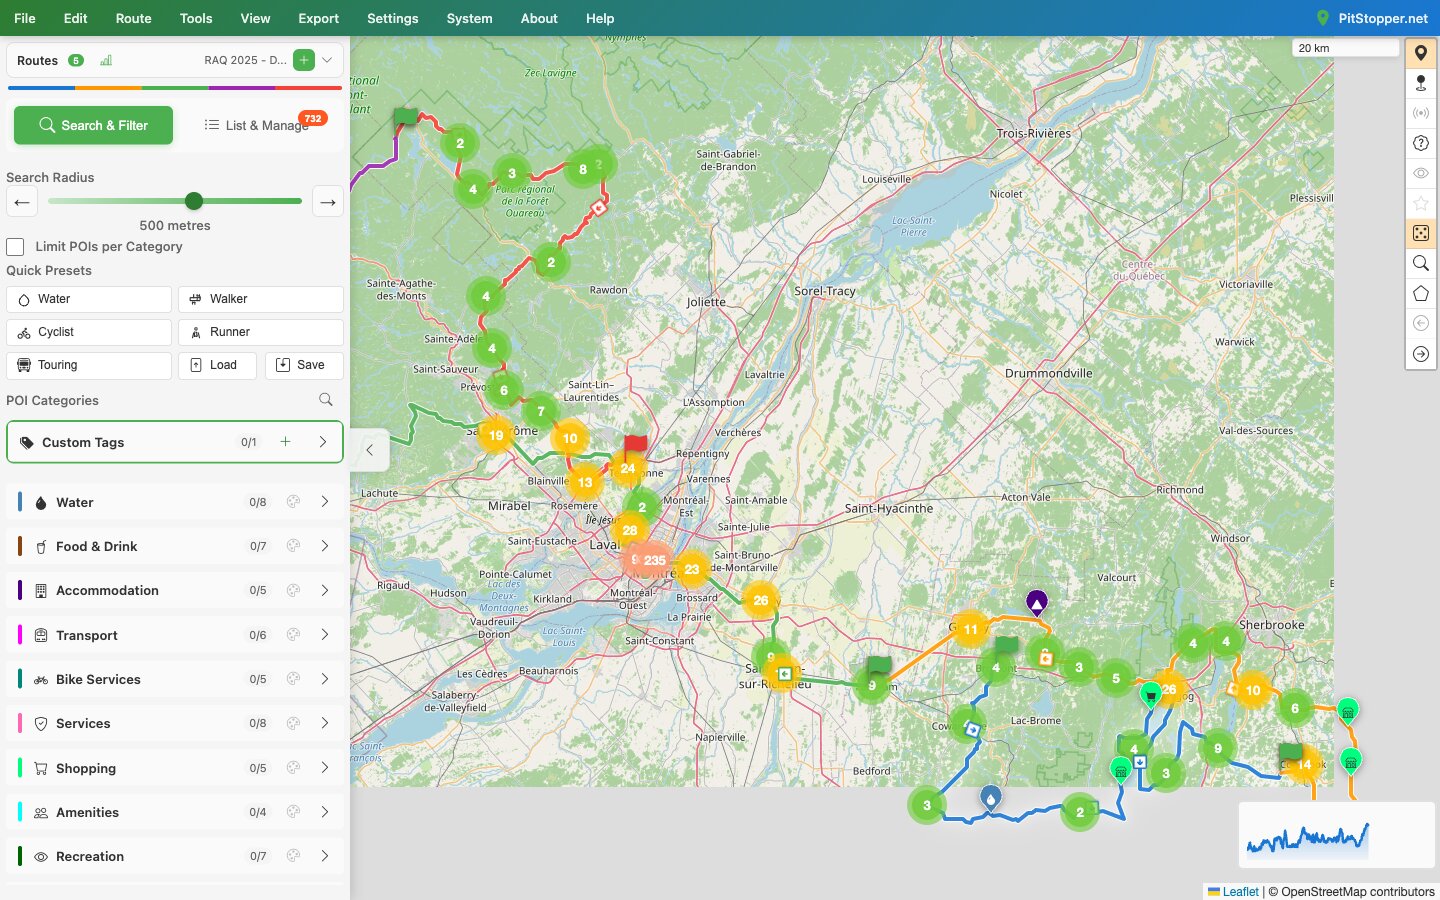Screen dimensions: 1440x900
Task: Toggle the eye visibility icon in map toolbar
Action: tap(1421, 173)
